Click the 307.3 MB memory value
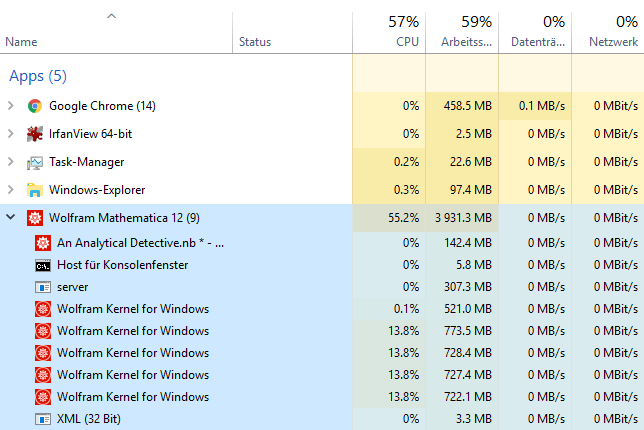 (468, 287)
